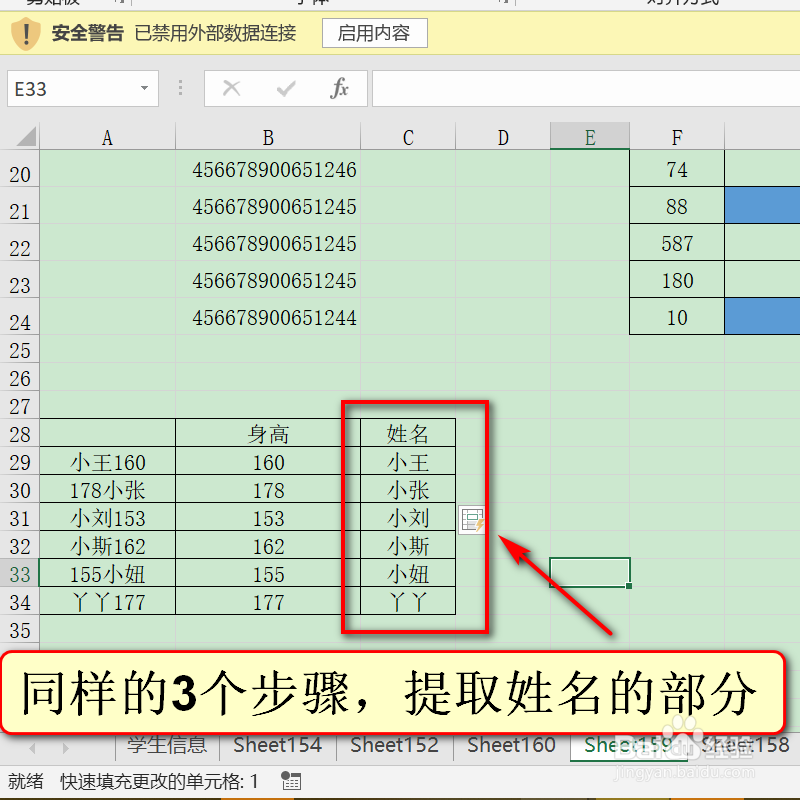Viewport: 800px width, 800px height.
Task: Switch to the Sheet154 tab
Action: tap(277, 745)
